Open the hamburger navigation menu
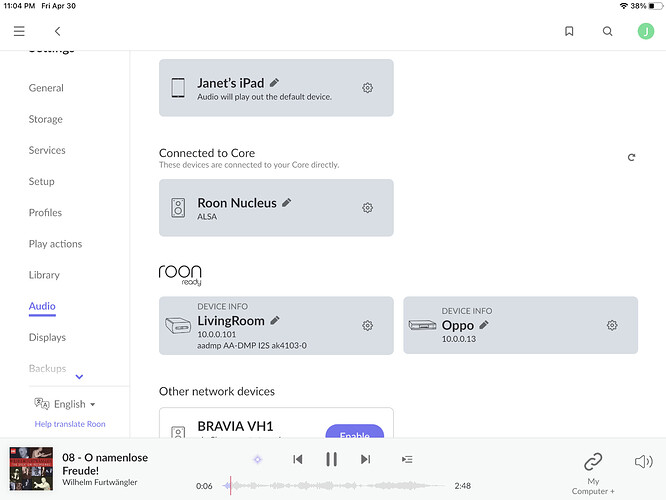This screenshot has height=500, width=666. tap(19, 31)
